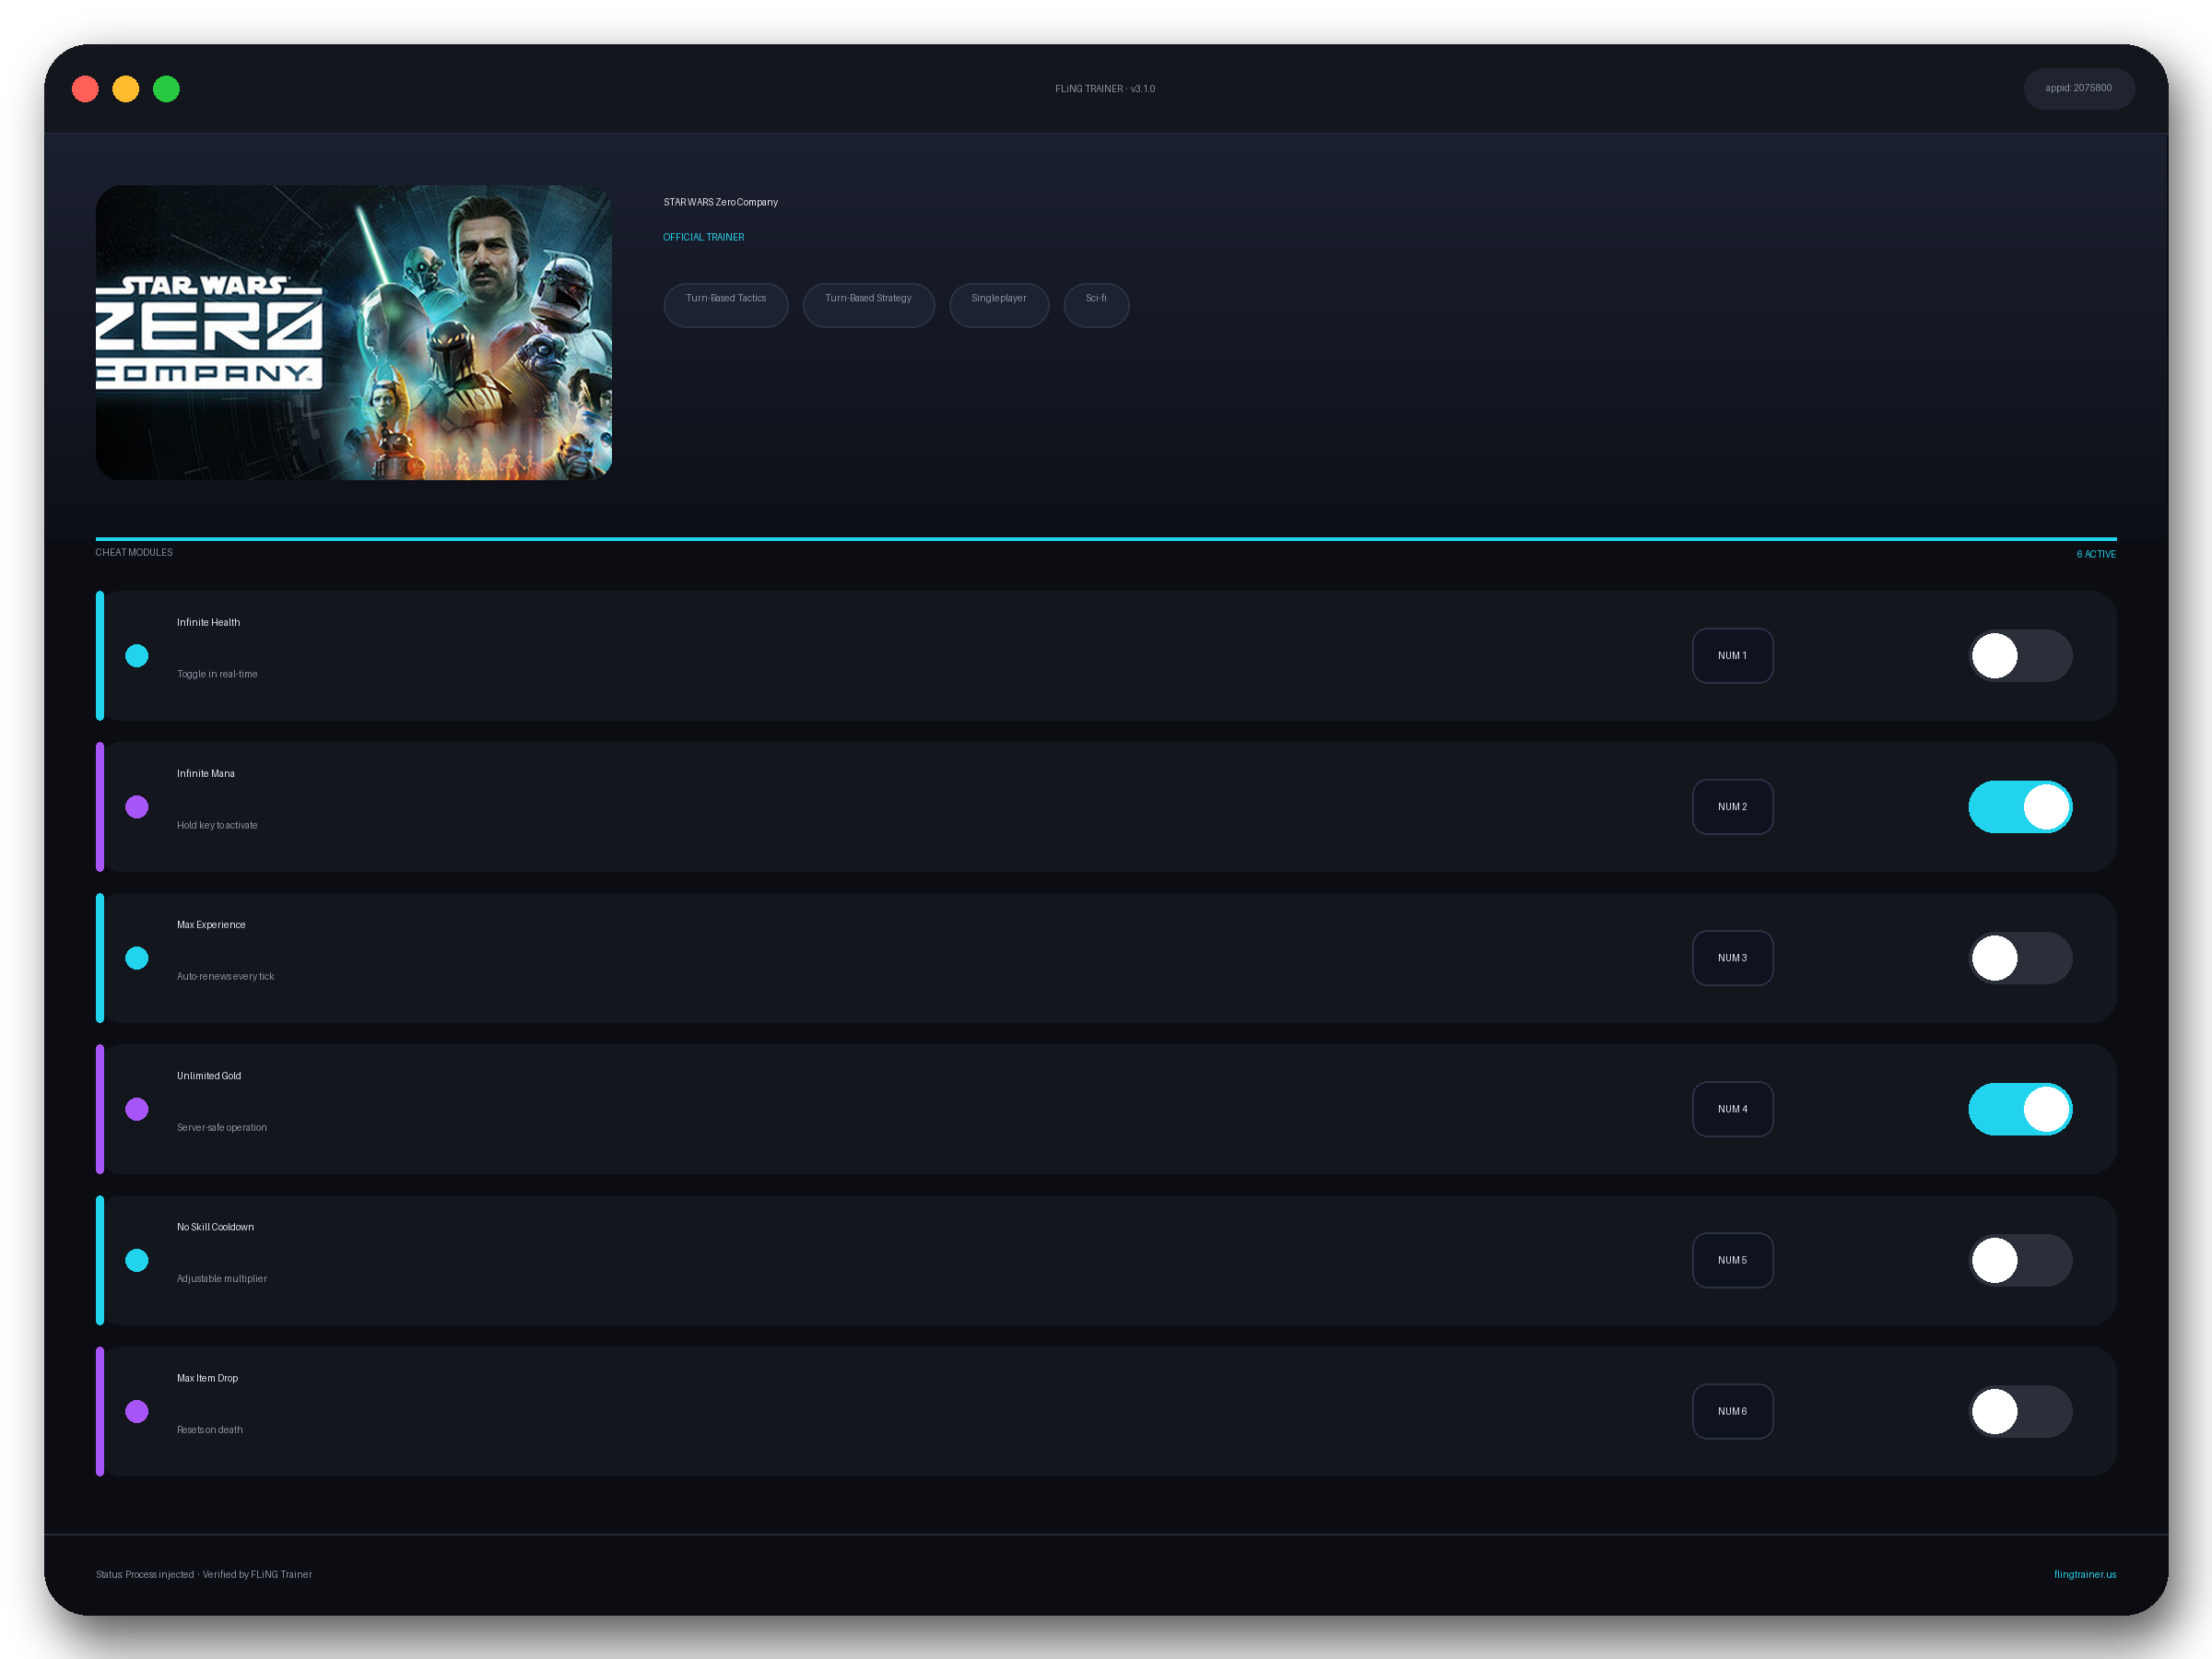This screenshot has width=2212, height=1659.
Task: Choose the NUM 6 hotkey button
Action: tap(1732, 1411)
